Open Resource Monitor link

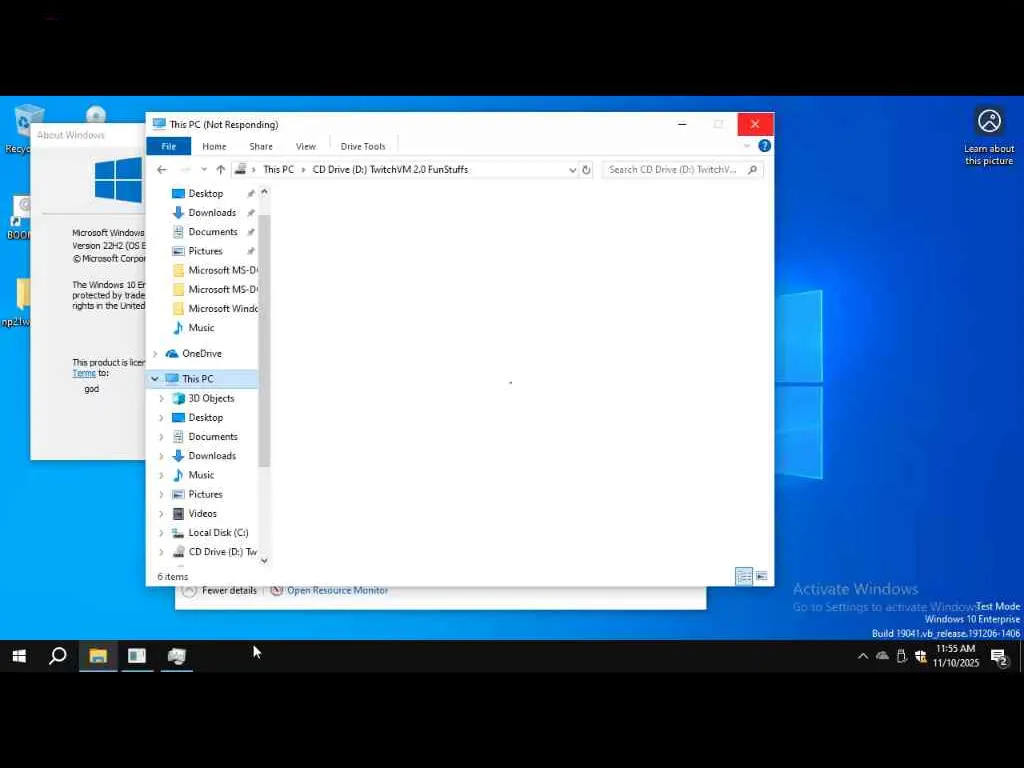pyautogui.click(x=338, y=590)
